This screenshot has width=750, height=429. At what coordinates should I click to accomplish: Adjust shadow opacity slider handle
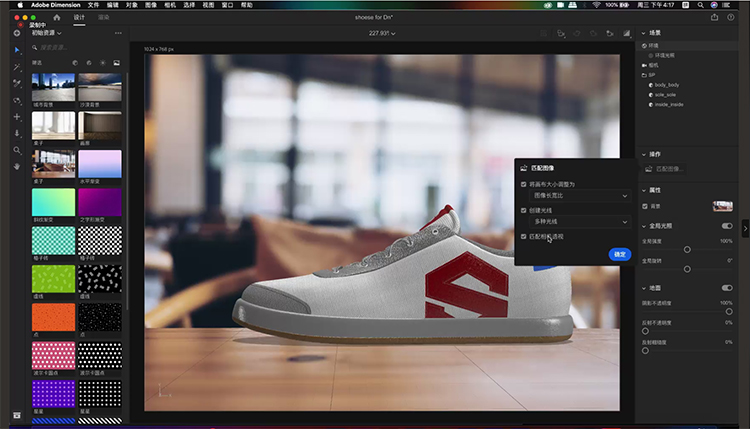coord(729,311)
